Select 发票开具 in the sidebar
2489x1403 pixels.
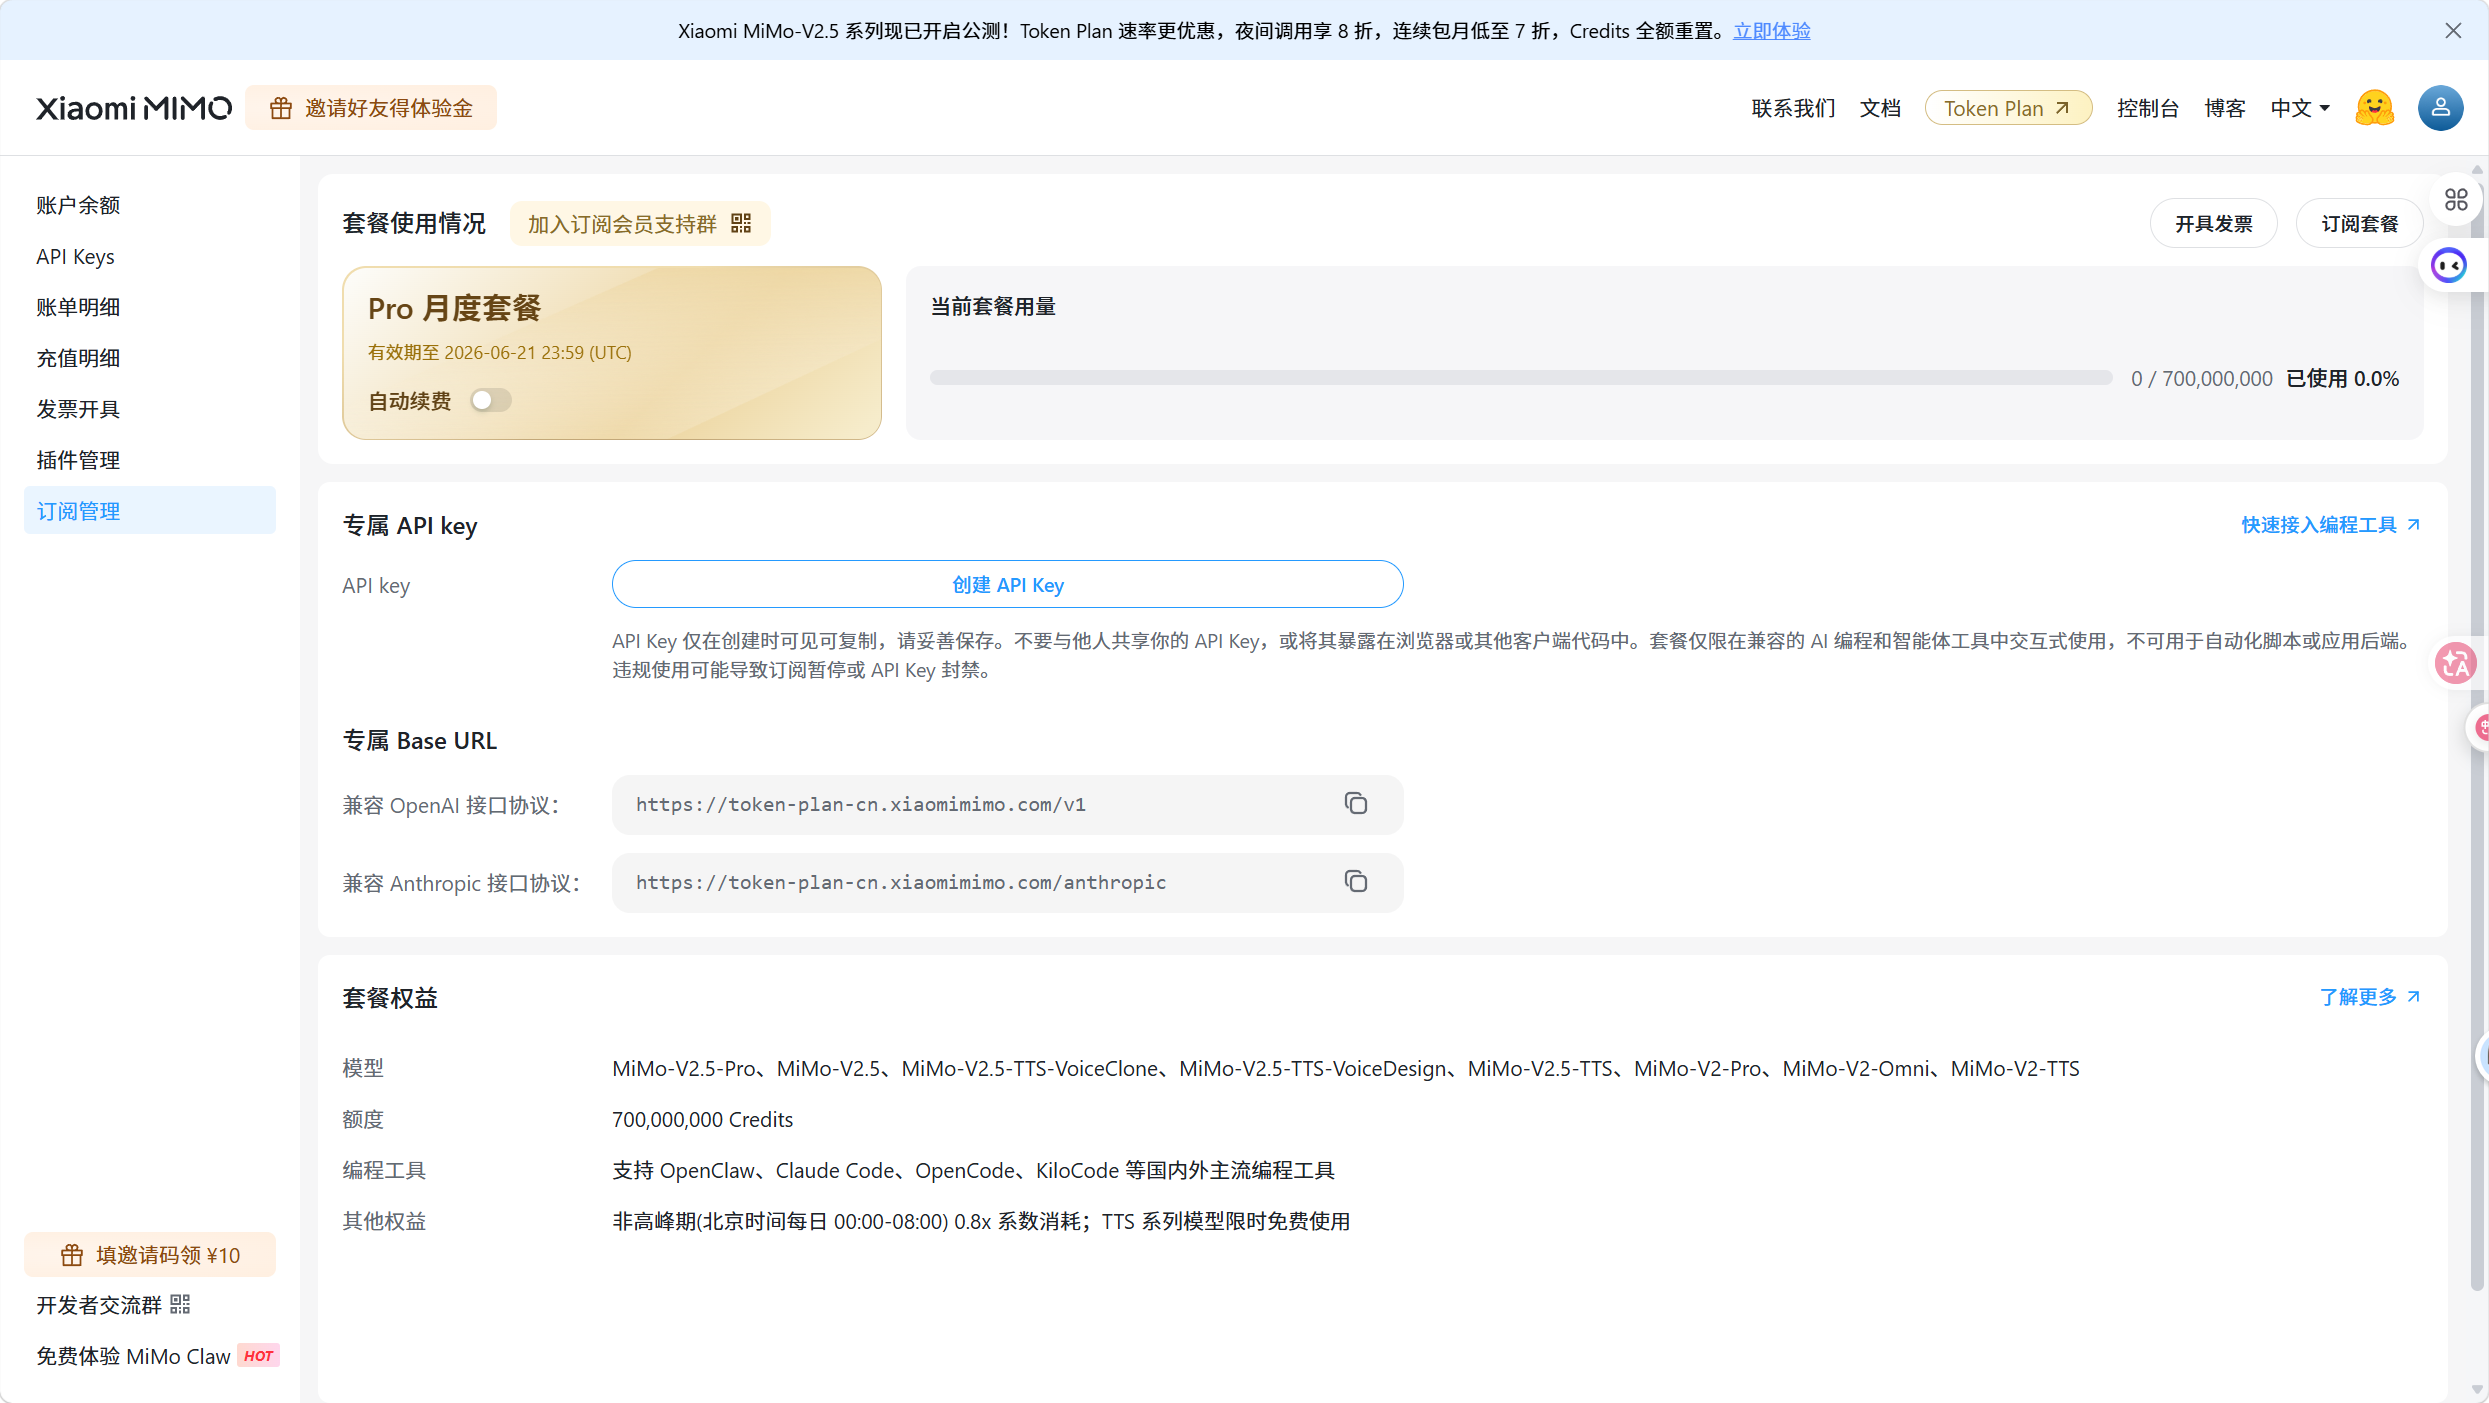[x=150, y=409]
